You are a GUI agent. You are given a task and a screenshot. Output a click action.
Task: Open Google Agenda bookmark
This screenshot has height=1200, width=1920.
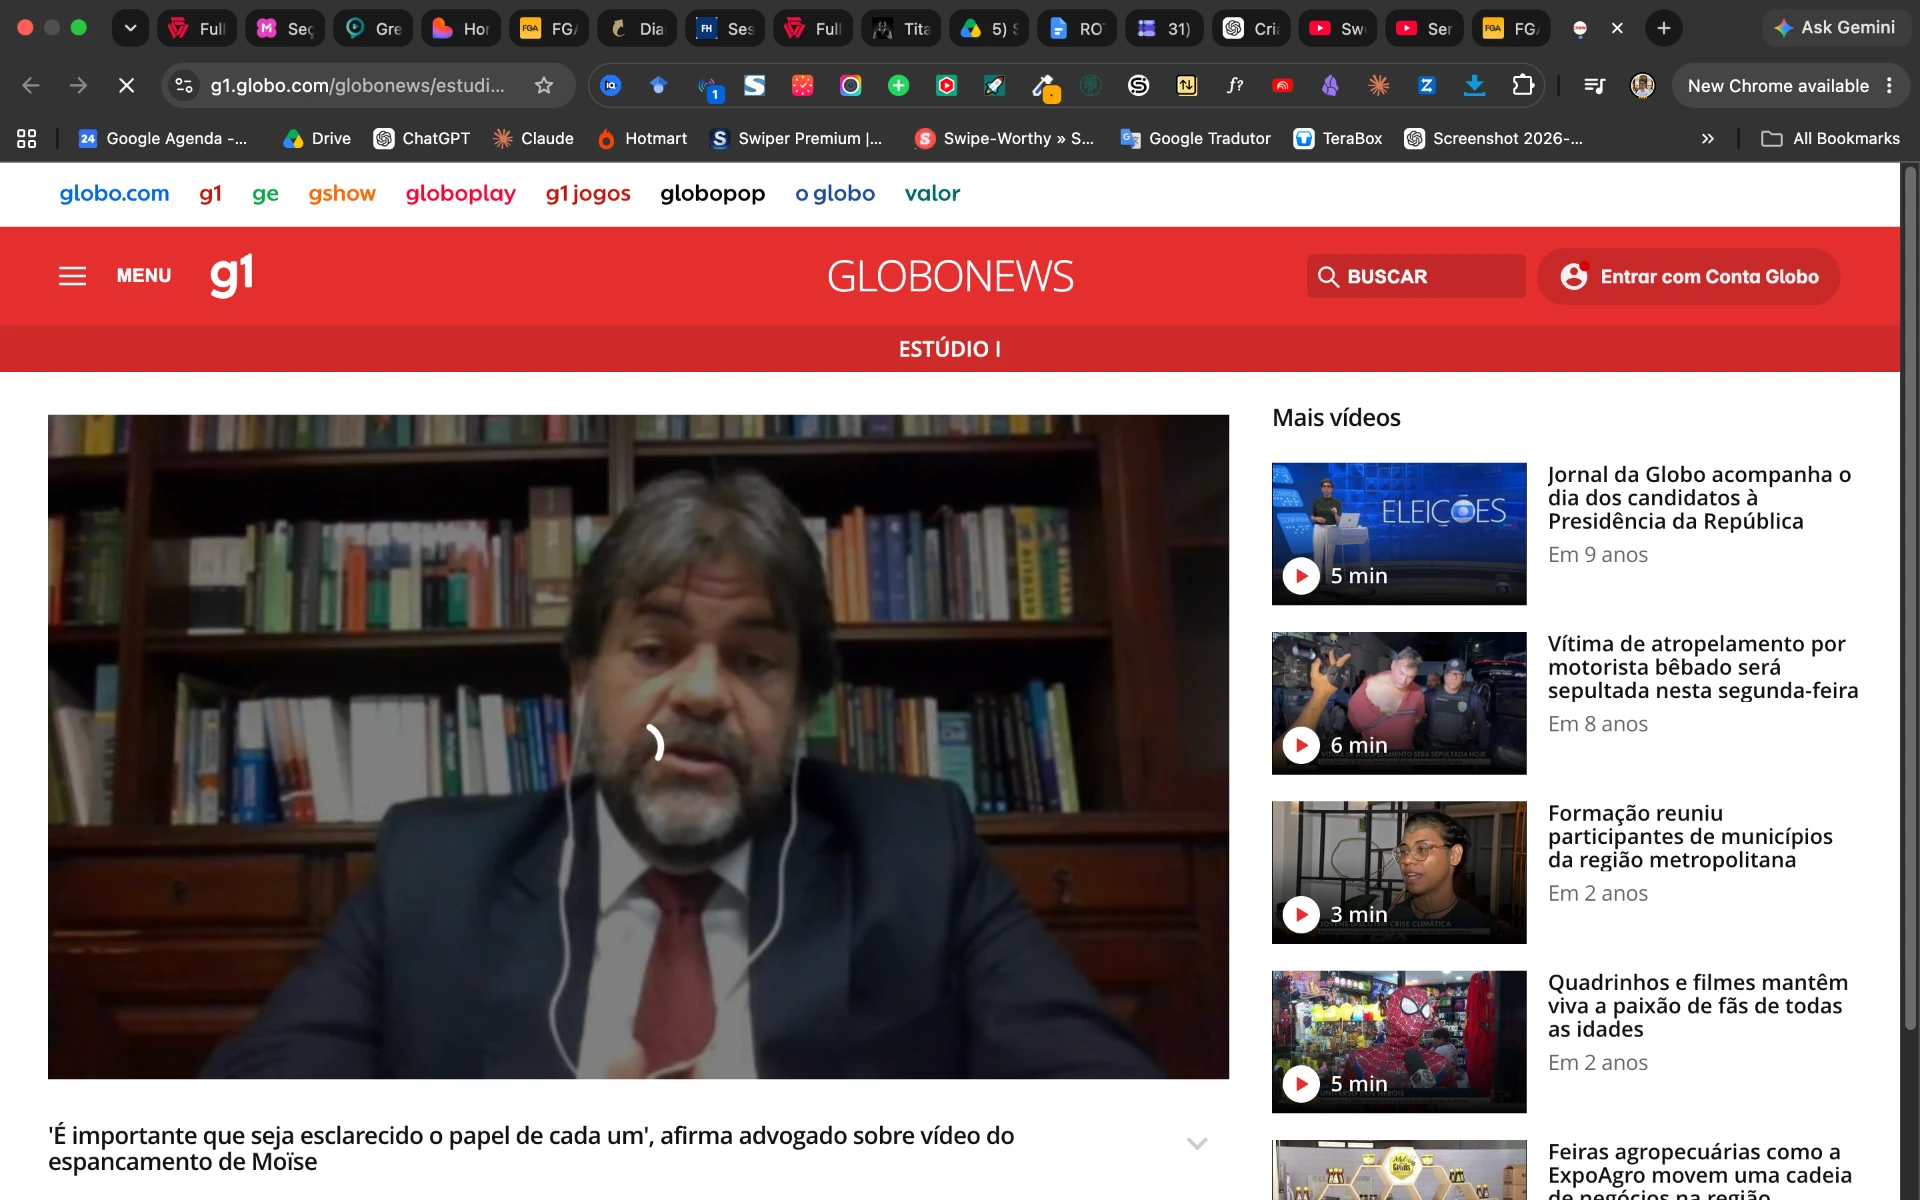click(163, 139)
